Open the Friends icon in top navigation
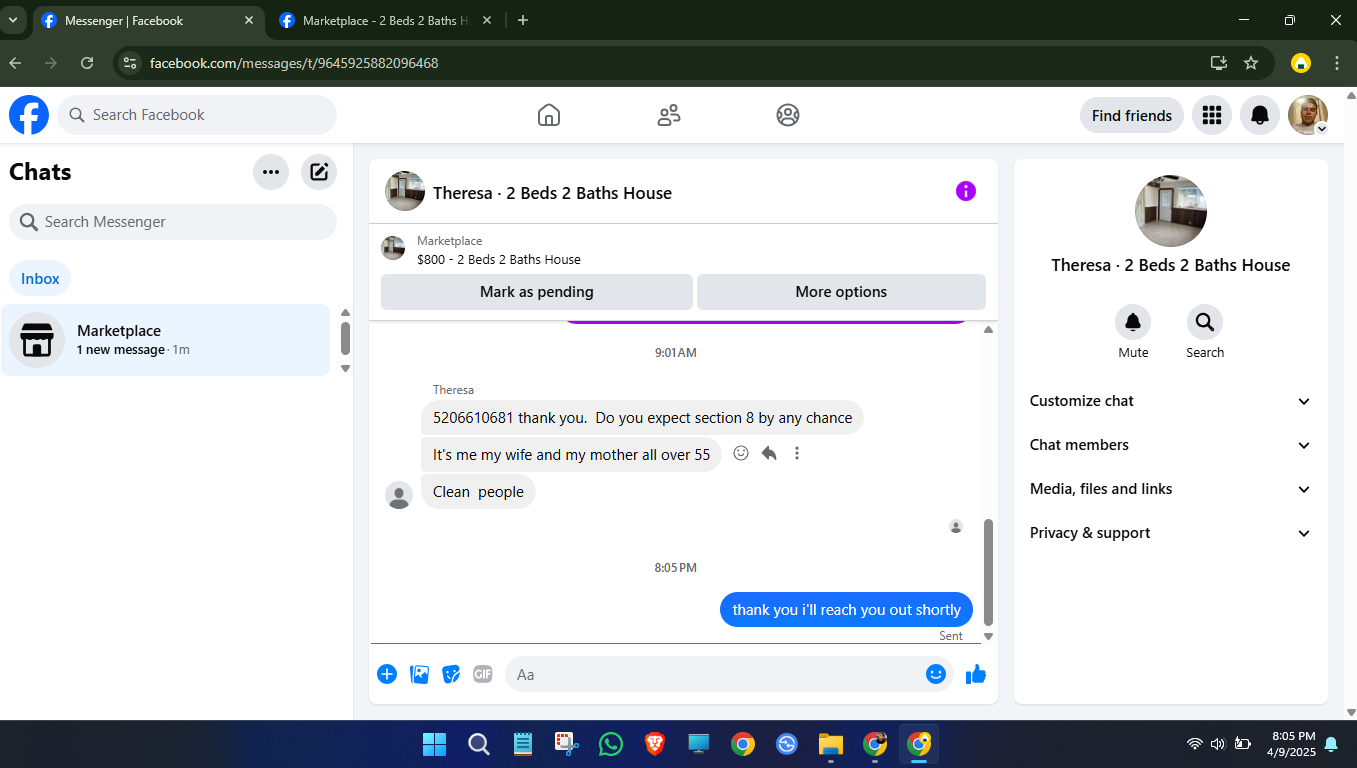 tap(669, 115)
